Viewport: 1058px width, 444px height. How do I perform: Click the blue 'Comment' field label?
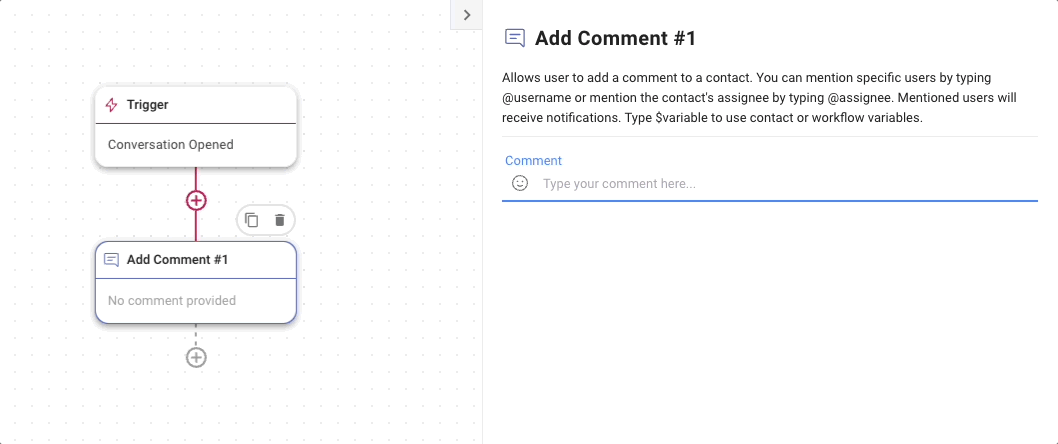pos(533,161)
